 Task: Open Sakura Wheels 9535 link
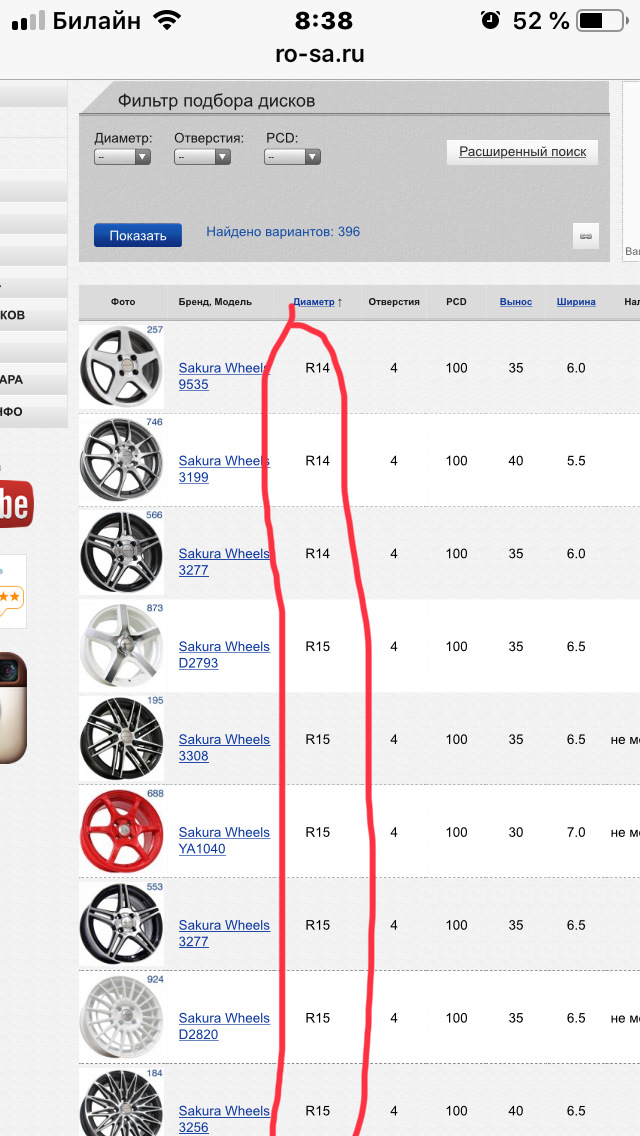coord(224,376)
